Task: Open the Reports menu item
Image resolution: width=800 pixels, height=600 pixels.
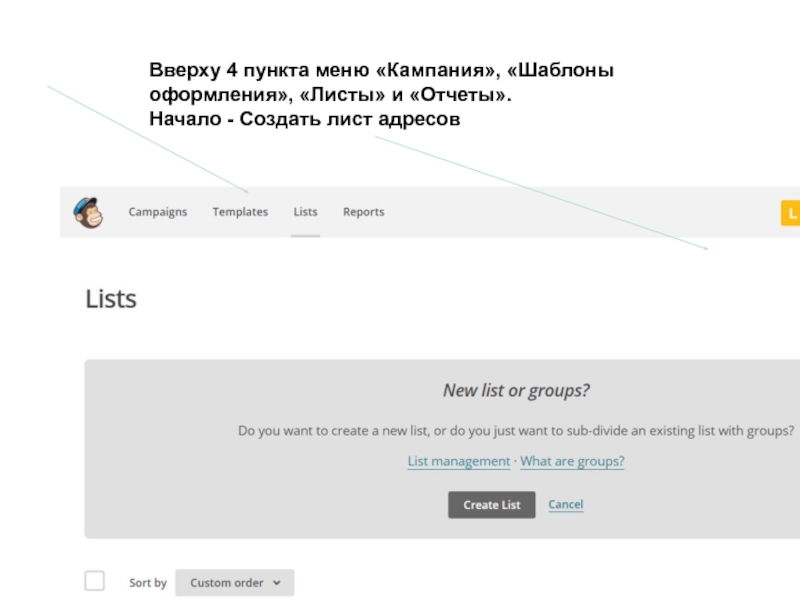Action: [x=363, y=212]
